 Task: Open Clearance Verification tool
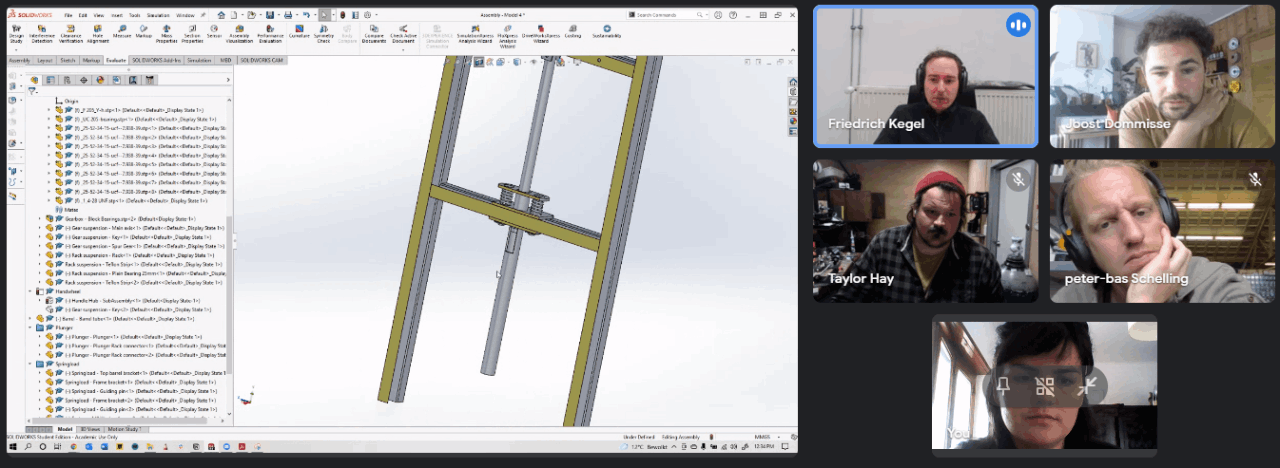click(71, 35)
